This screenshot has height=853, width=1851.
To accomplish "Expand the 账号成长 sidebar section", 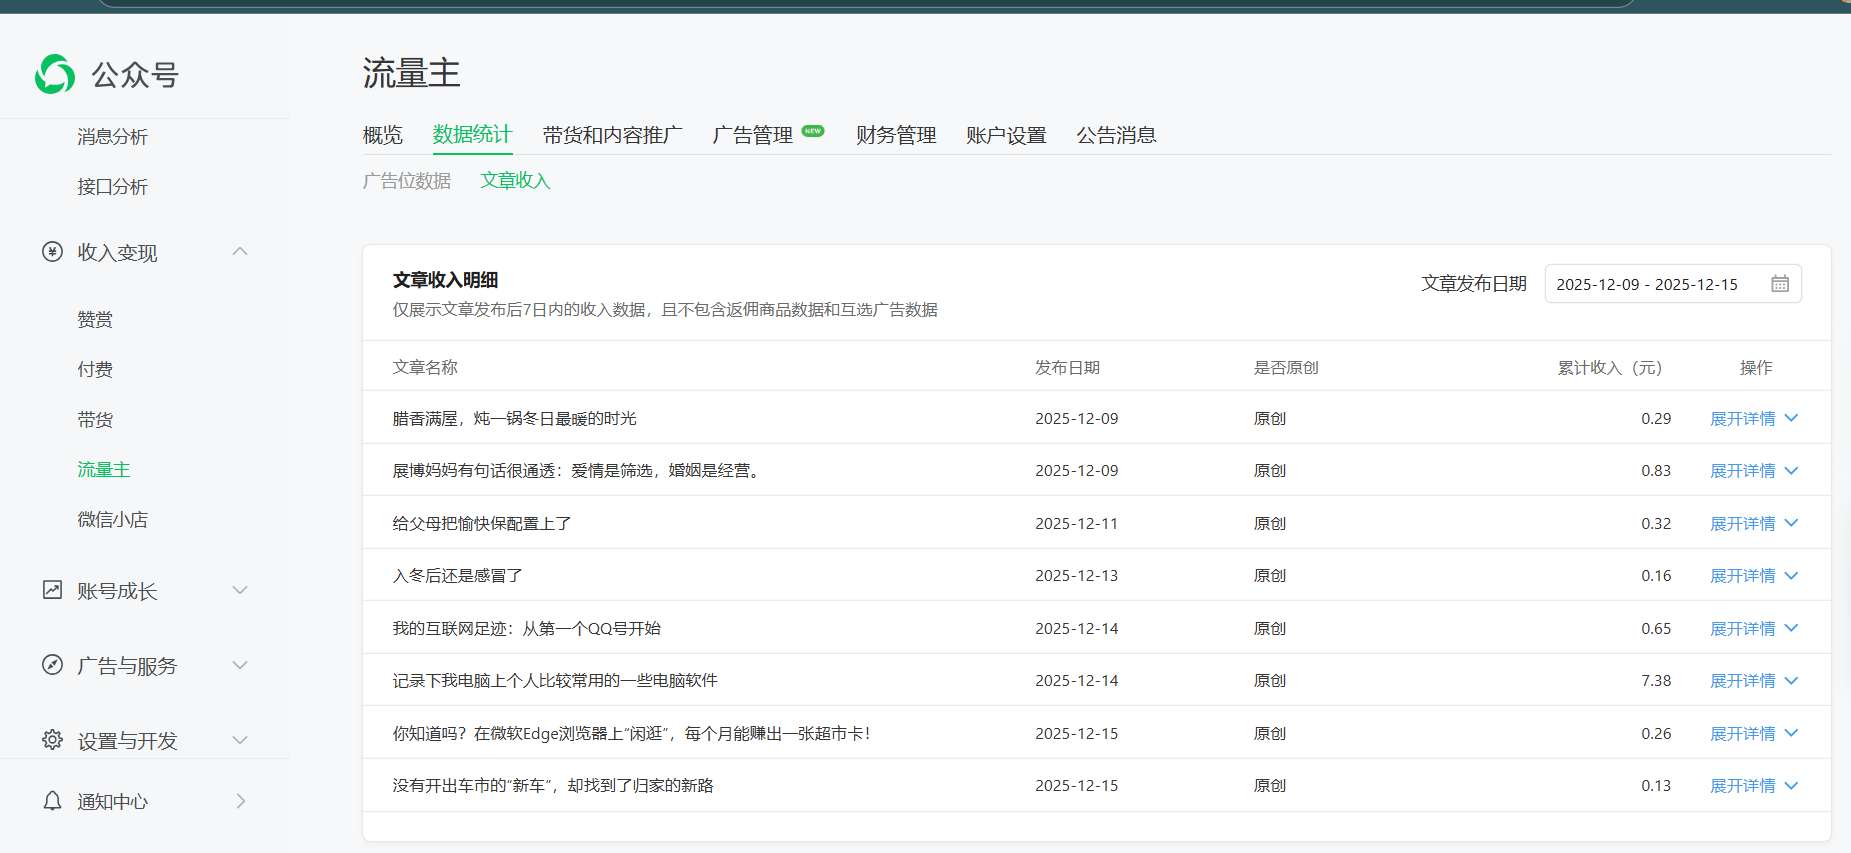I will pyautogui.click(x=240, y=590).
